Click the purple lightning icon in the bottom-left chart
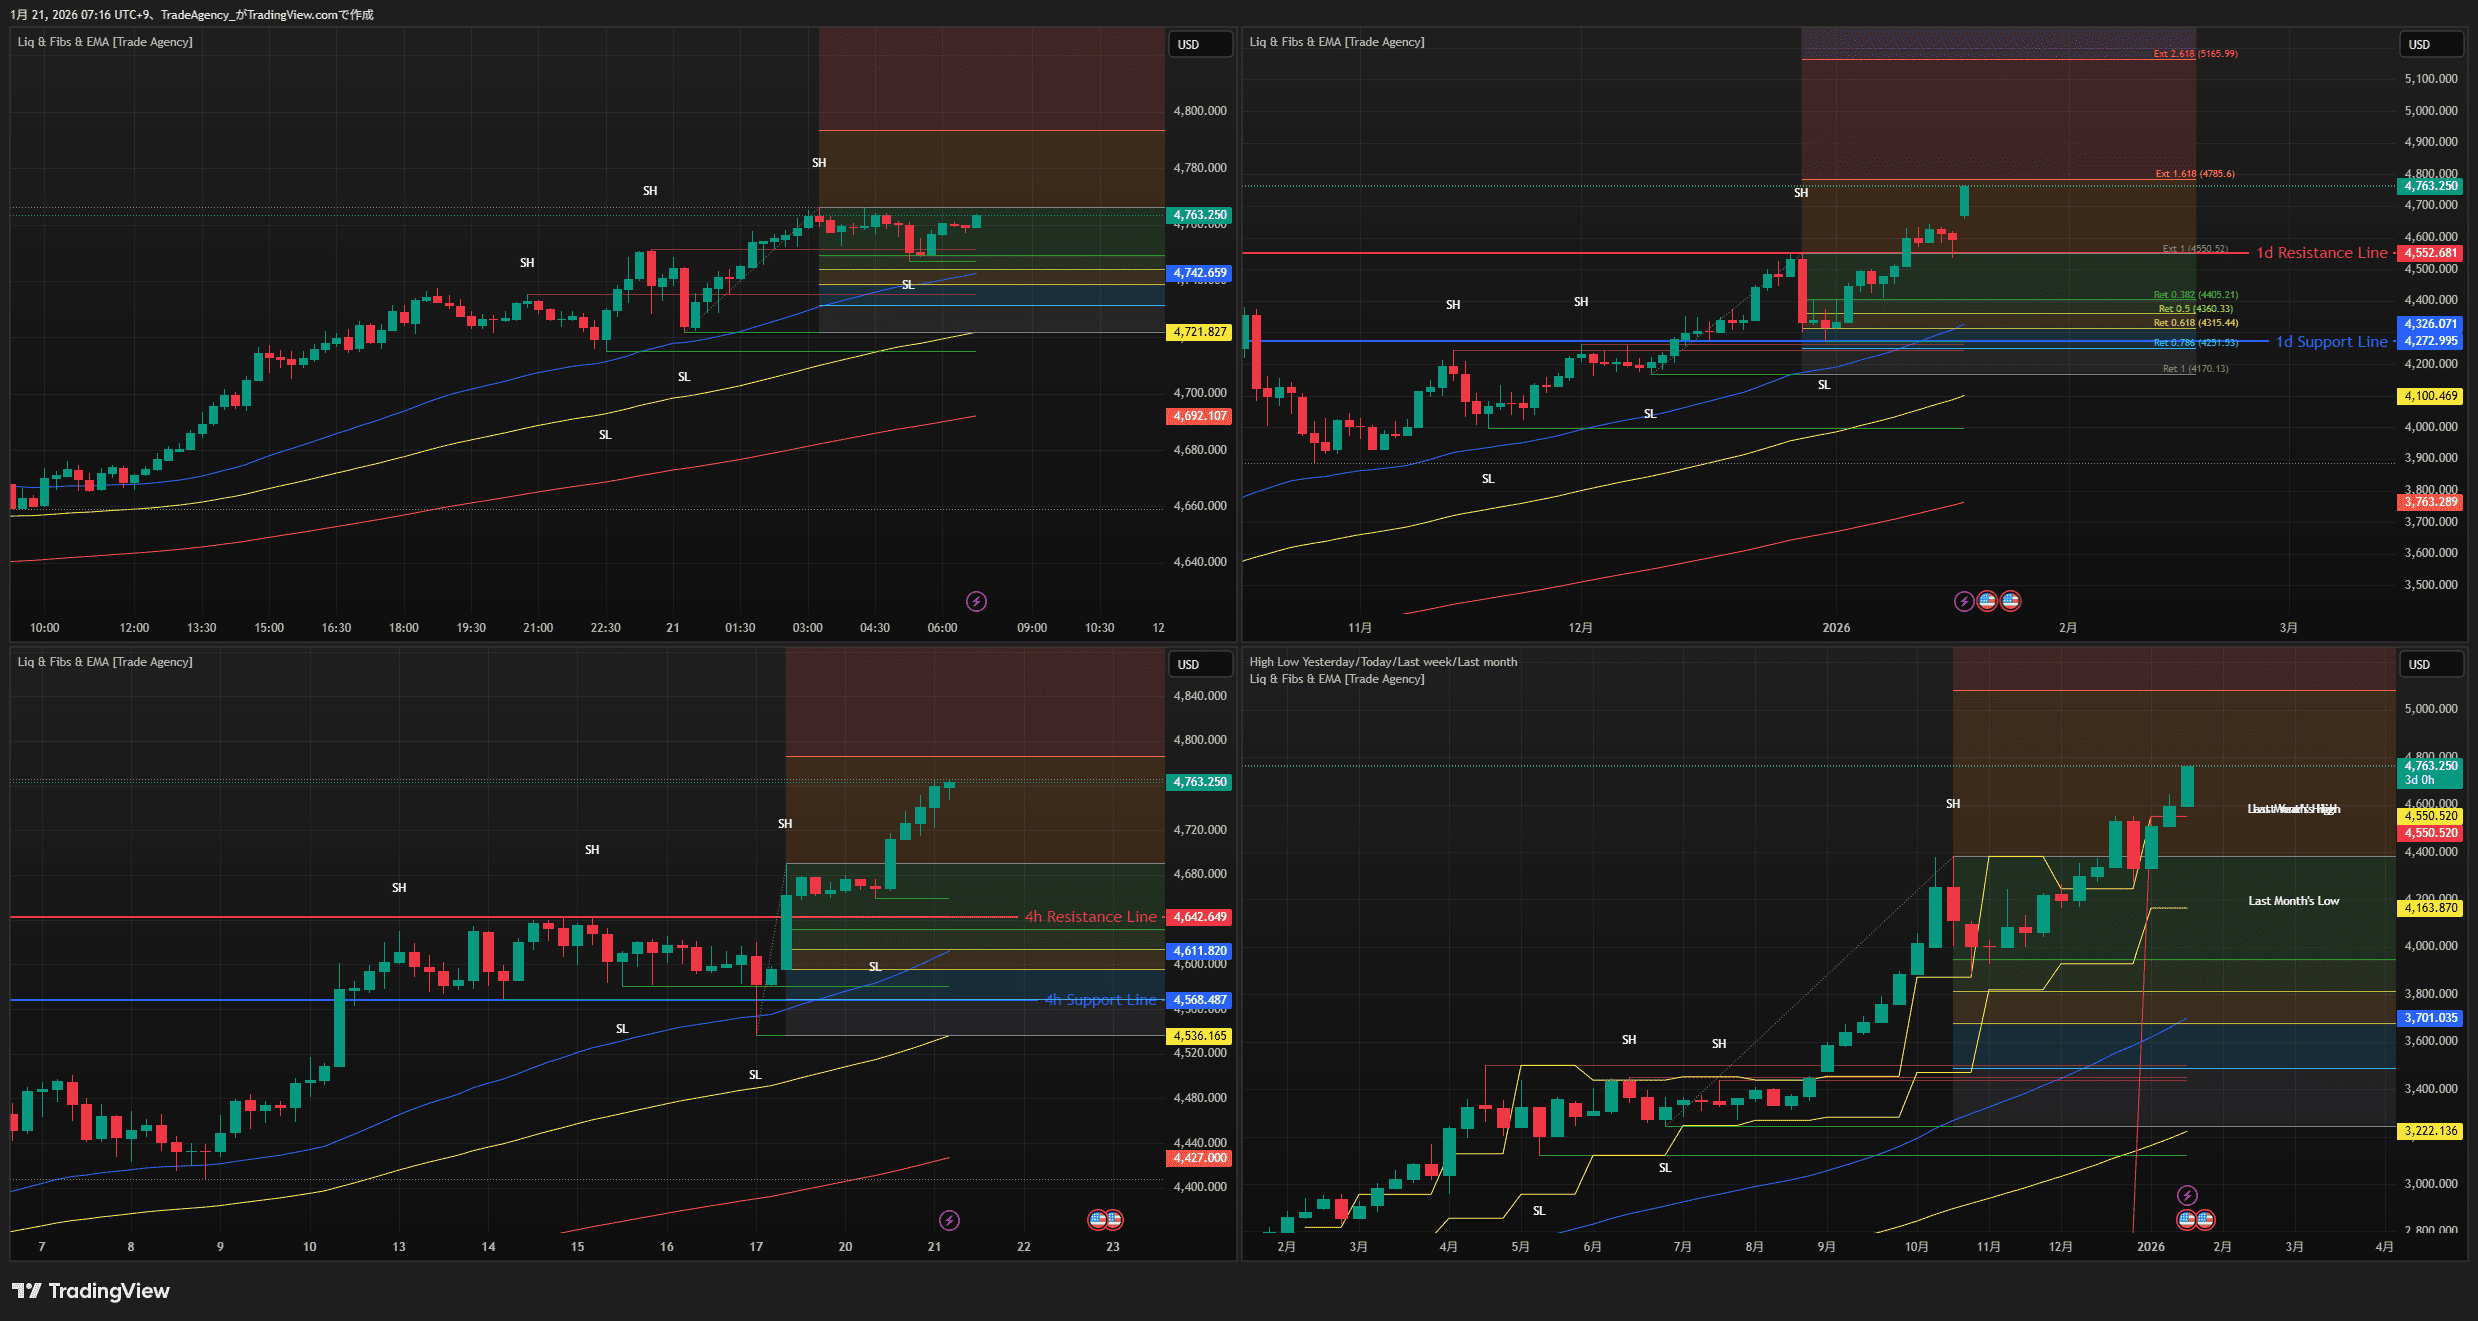Image resolution: width=2478 pixels, height=1321 pixels. [949, 1220]
